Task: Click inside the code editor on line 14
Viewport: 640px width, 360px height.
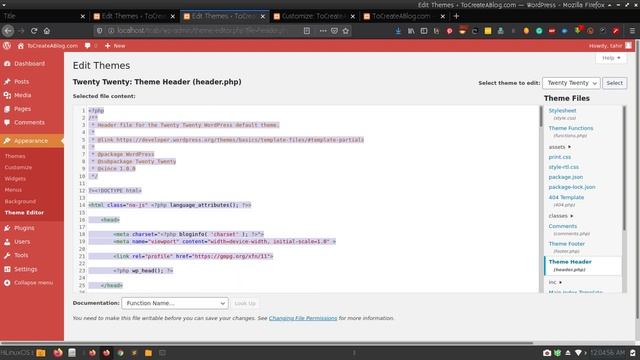Action: pos(313,205)
